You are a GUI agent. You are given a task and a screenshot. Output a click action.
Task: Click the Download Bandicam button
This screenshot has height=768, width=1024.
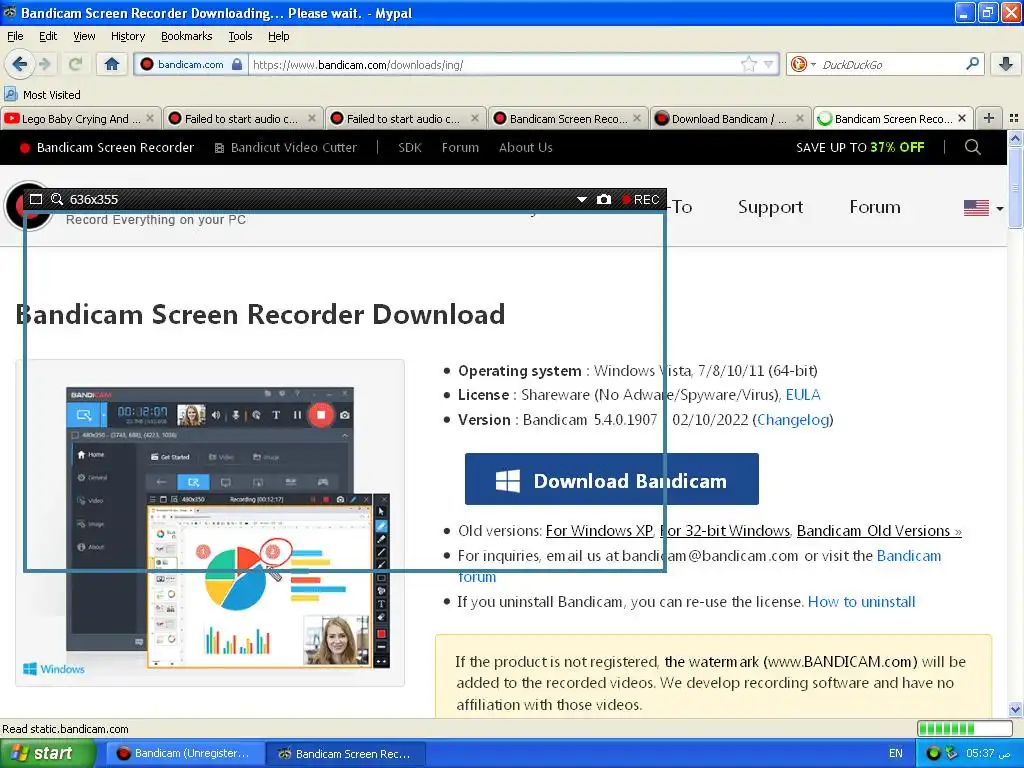tap(612, 479)
